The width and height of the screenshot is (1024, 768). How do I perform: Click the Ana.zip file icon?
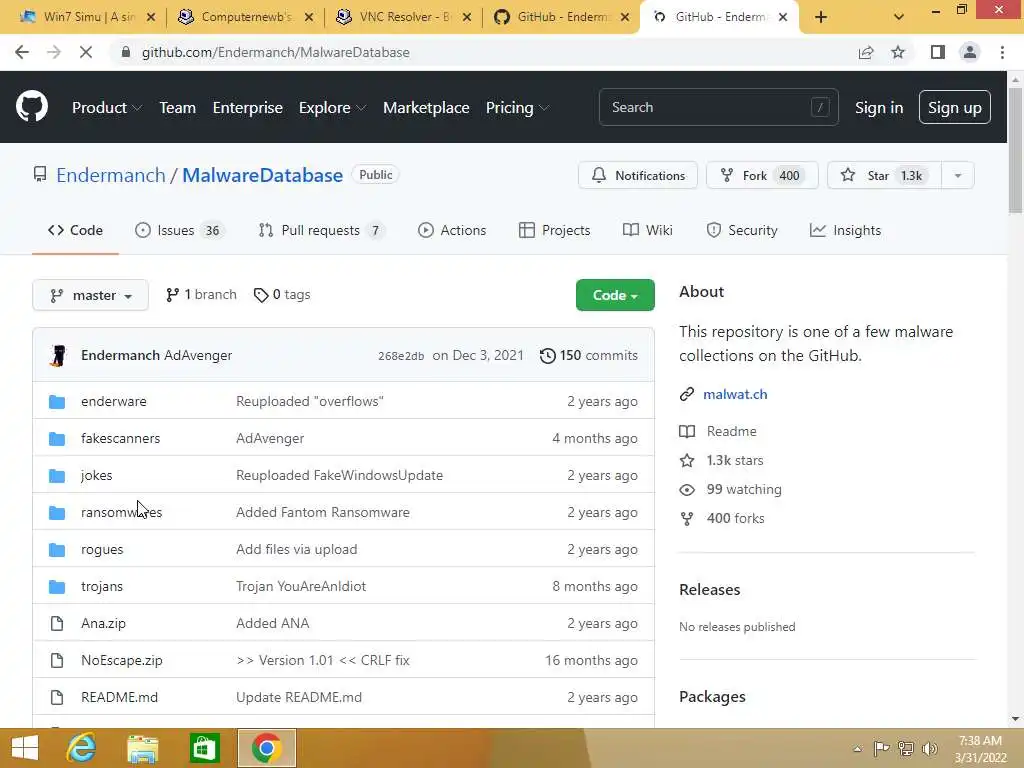tap(57, 624)
